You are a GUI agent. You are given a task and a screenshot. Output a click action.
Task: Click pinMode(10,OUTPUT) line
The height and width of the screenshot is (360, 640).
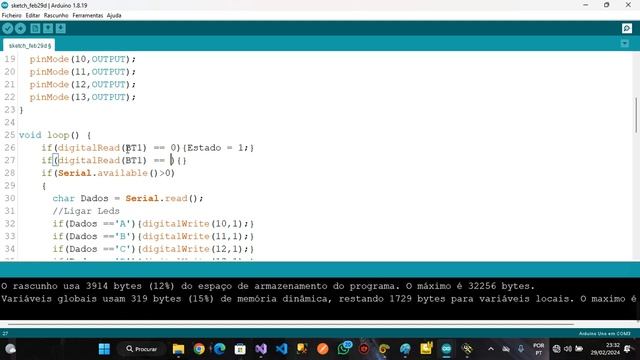tap(82, 59)
